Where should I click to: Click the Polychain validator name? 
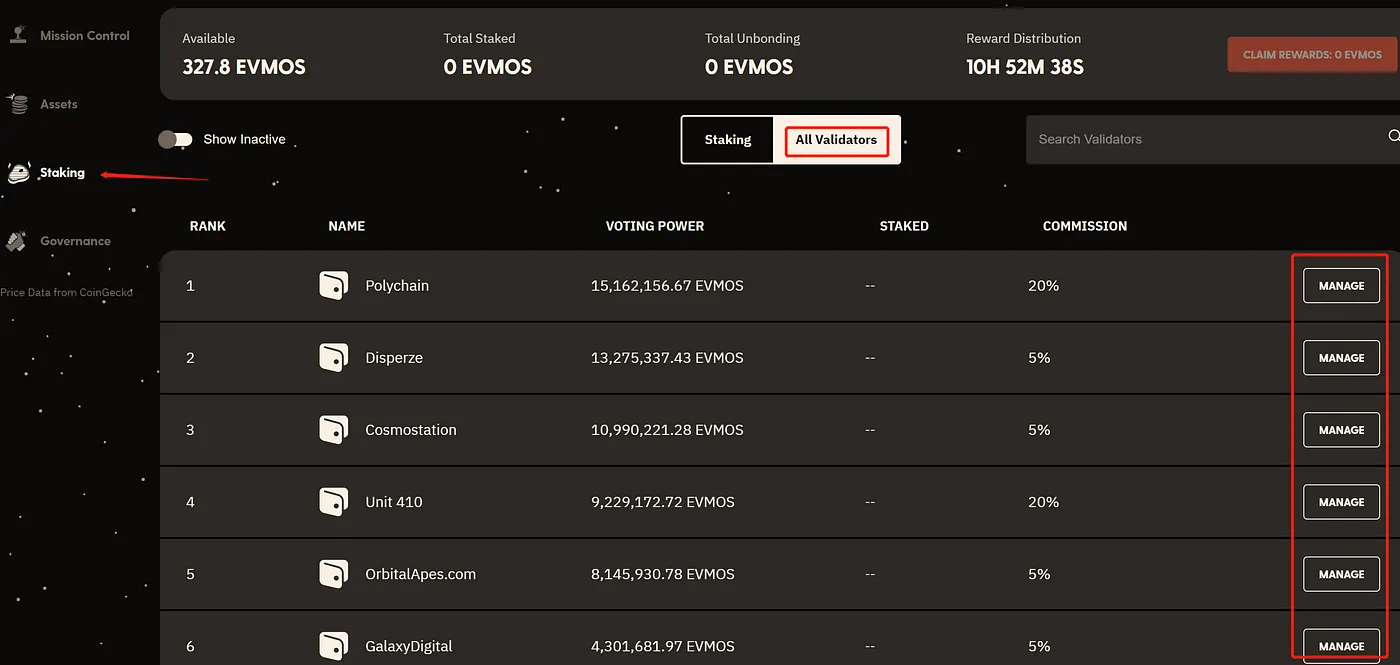click(x=397, y=286)
